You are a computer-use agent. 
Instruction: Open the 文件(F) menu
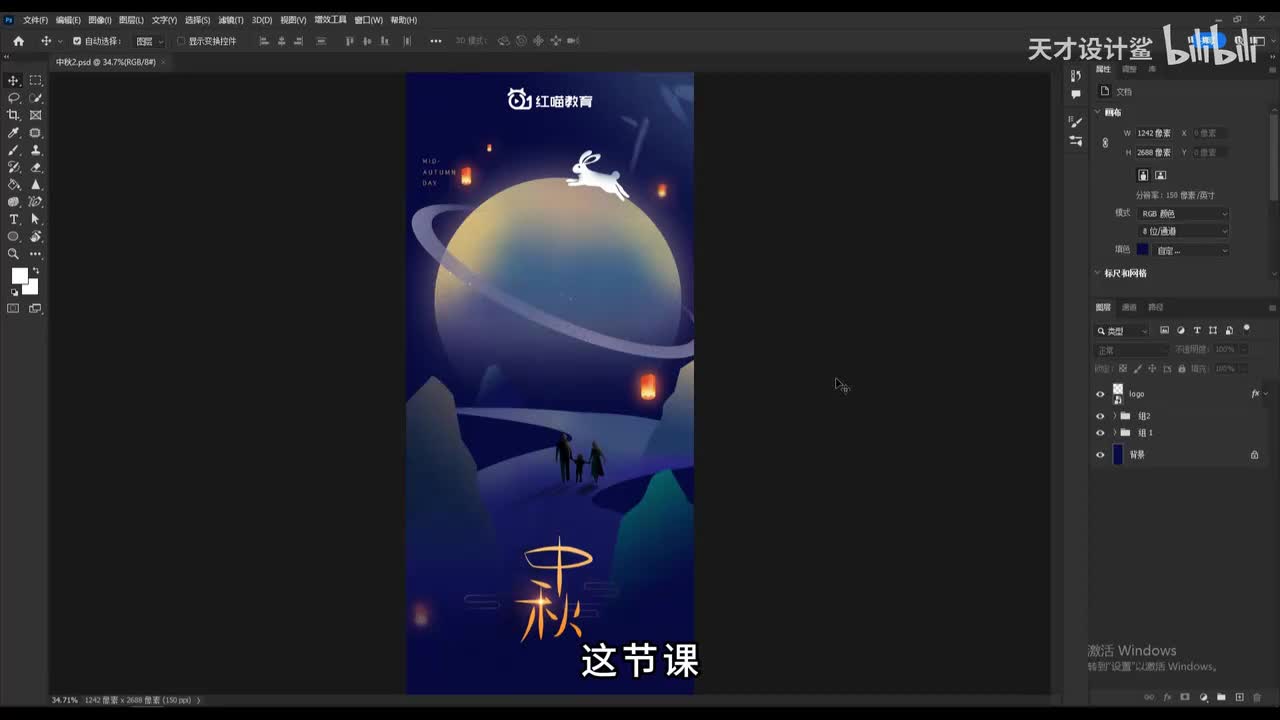coord(35,20)
